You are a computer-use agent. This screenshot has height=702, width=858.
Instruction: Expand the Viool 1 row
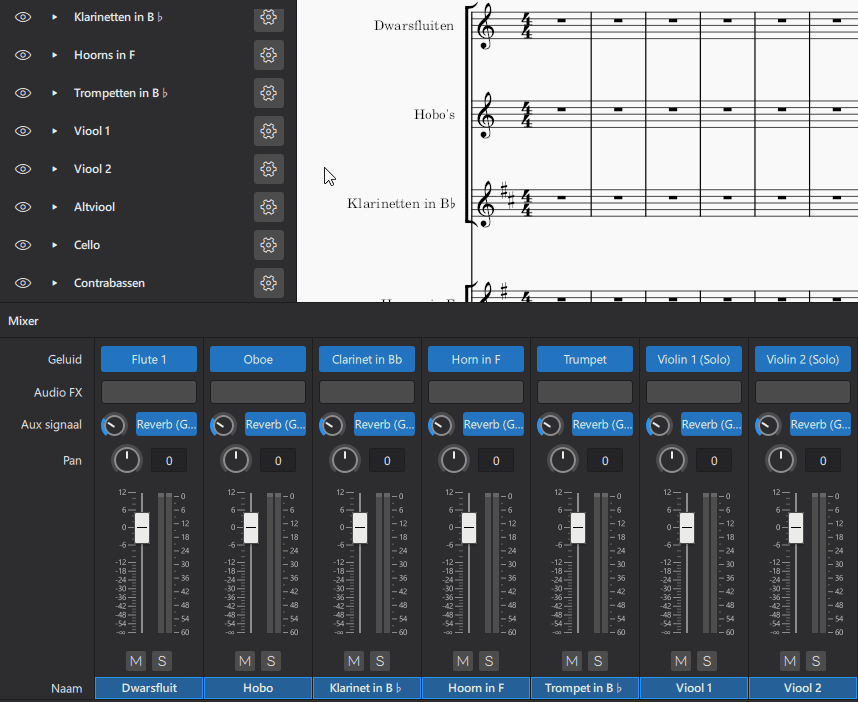tap(54, 131)
